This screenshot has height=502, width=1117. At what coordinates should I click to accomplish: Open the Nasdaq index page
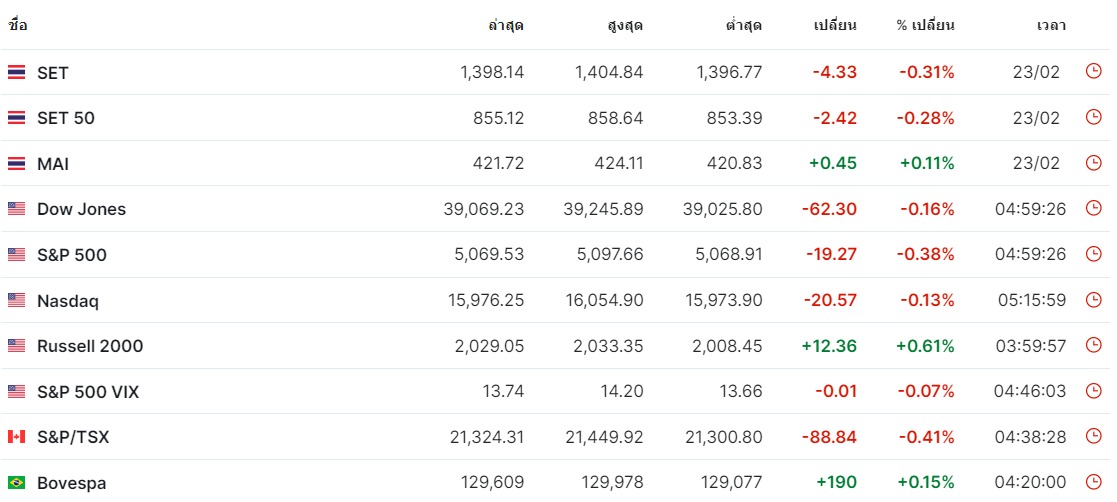pyautogui.click(x=68, y=301)
